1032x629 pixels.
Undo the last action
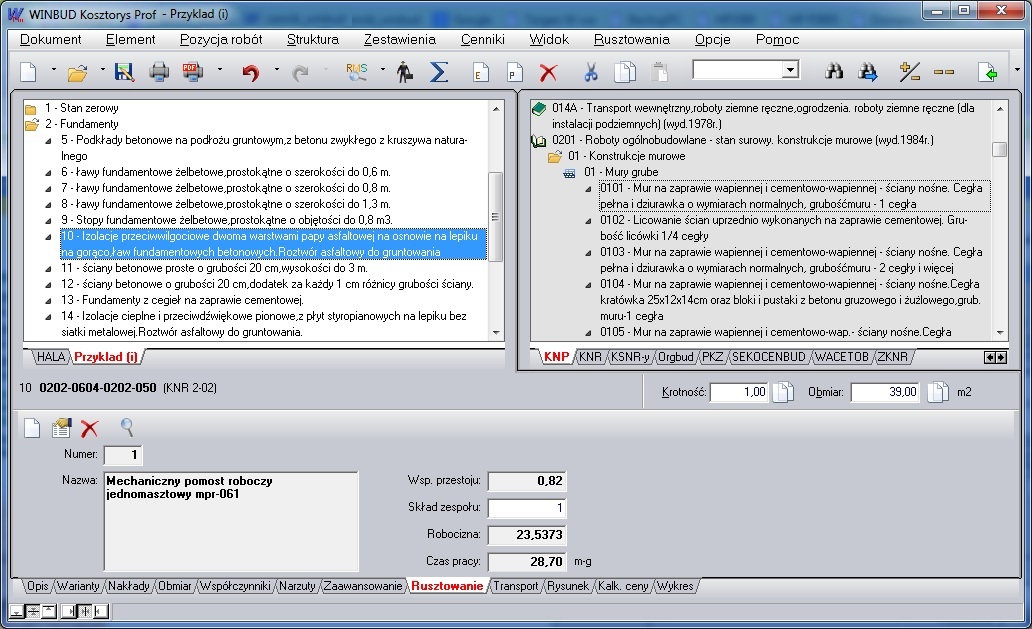pyautogui.click(x=250, y=72)
